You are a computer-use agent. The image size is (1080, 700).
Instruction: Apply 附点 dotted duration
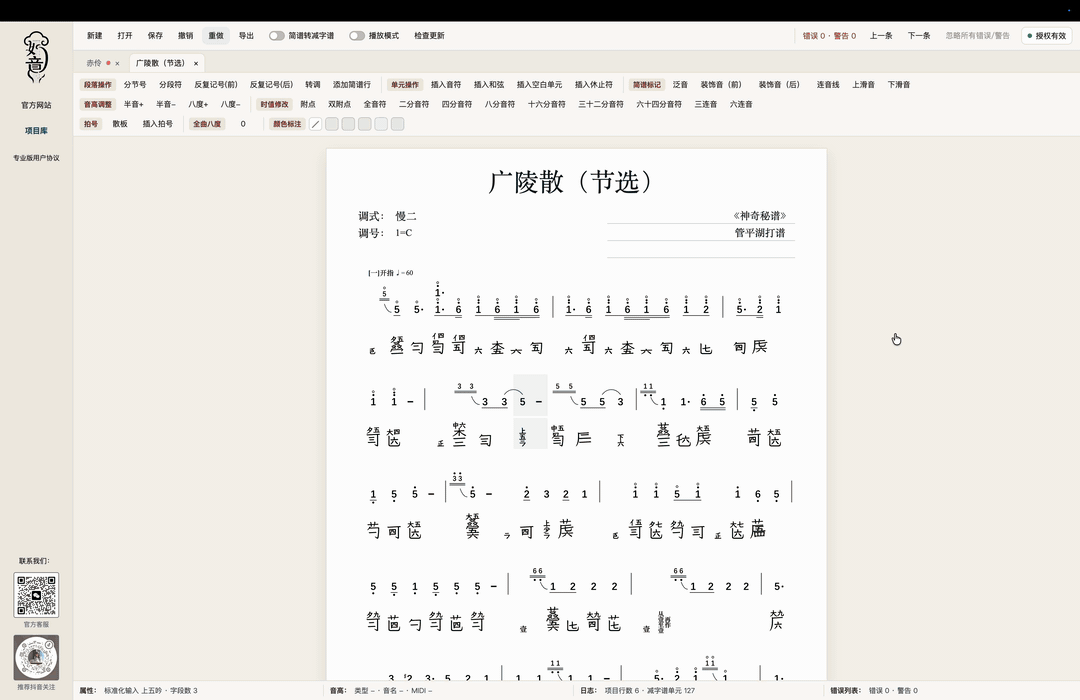[308, 105]
